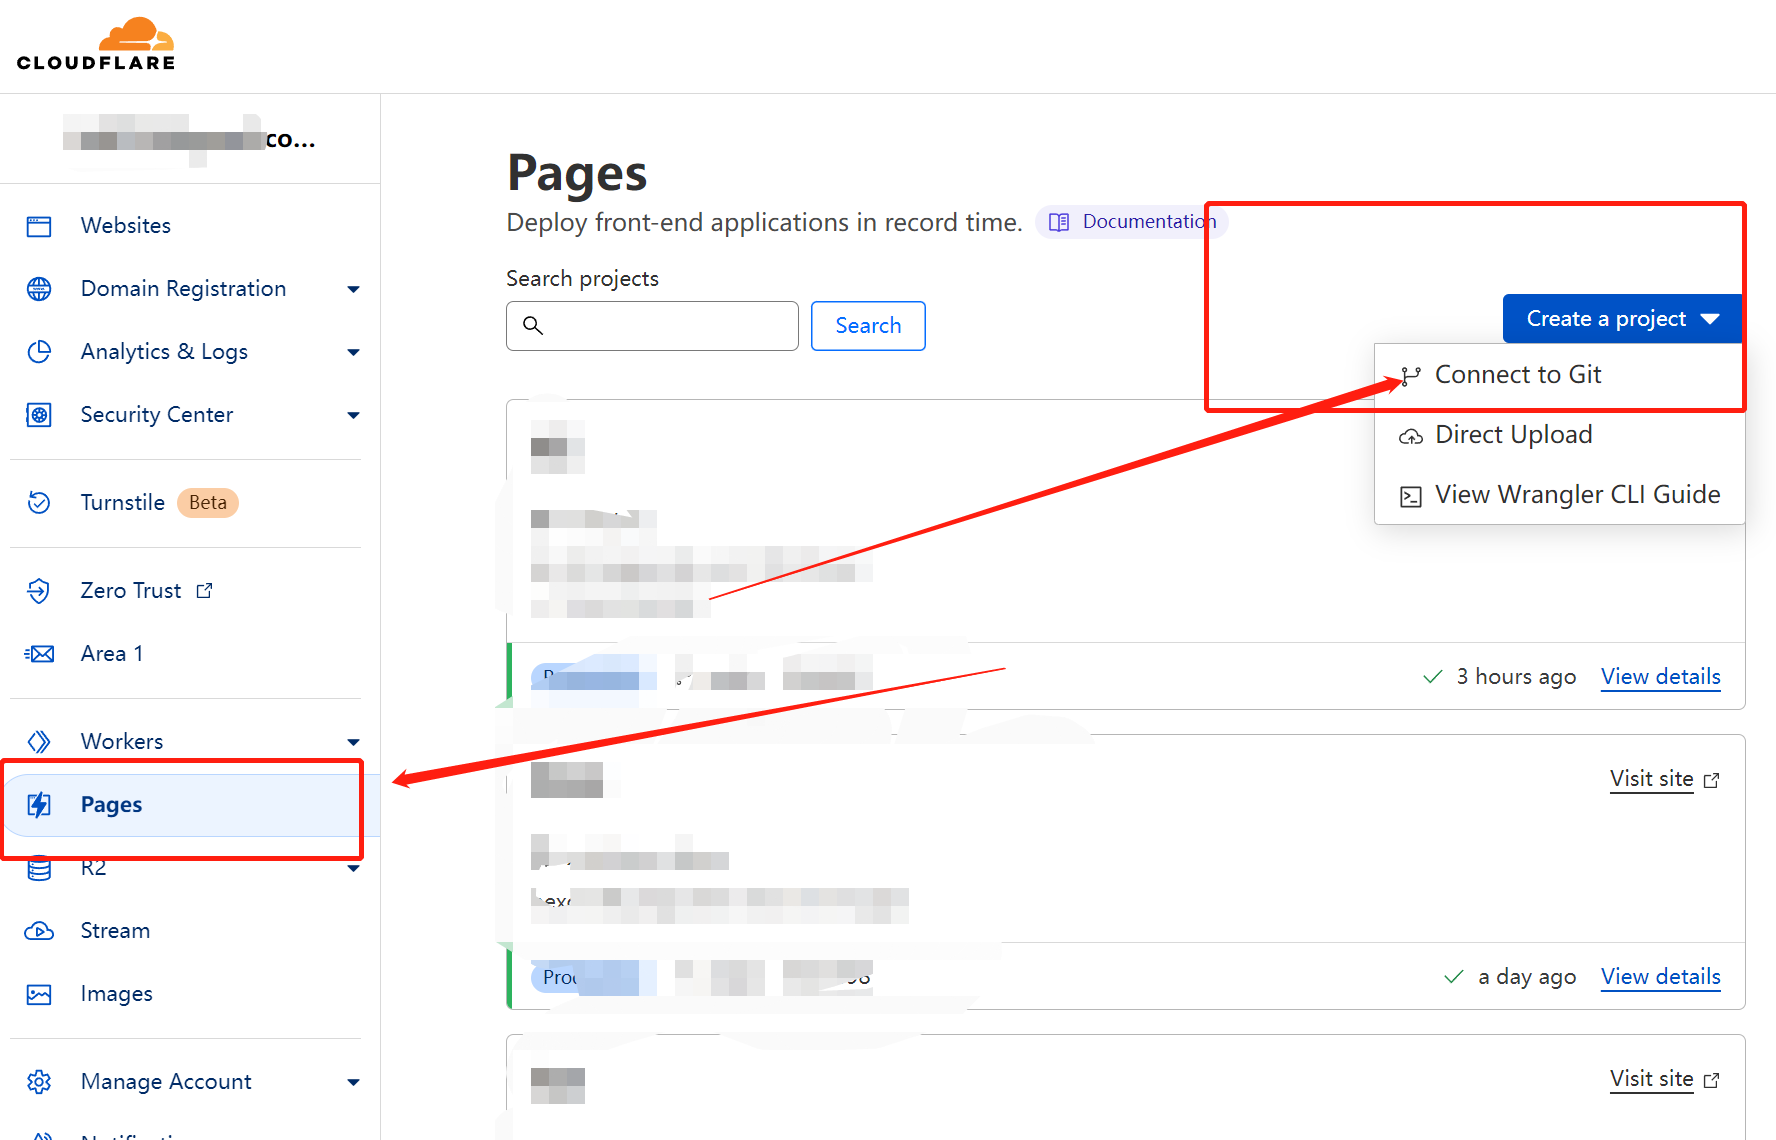Screen dimensions: 1776x1140
Task: Click the Domain Registration globe icon
Action: pos(39,289)
